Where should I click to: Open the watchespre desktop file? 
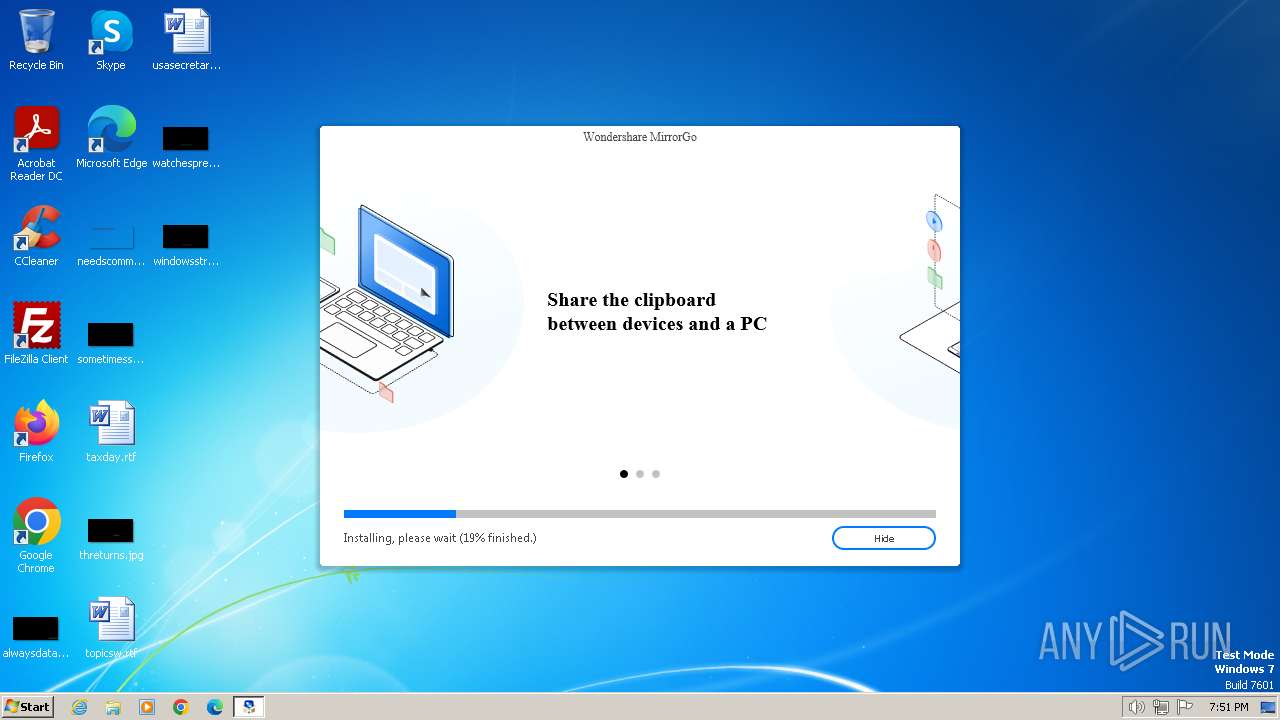coord(186,147)
